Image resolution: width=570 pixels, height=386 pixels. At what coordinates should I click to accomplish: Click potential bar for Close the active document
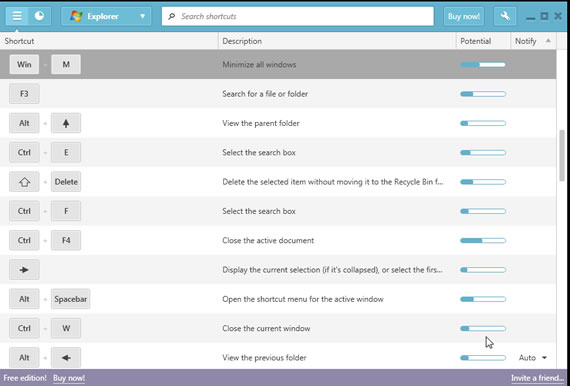click(x=483, y=240)
